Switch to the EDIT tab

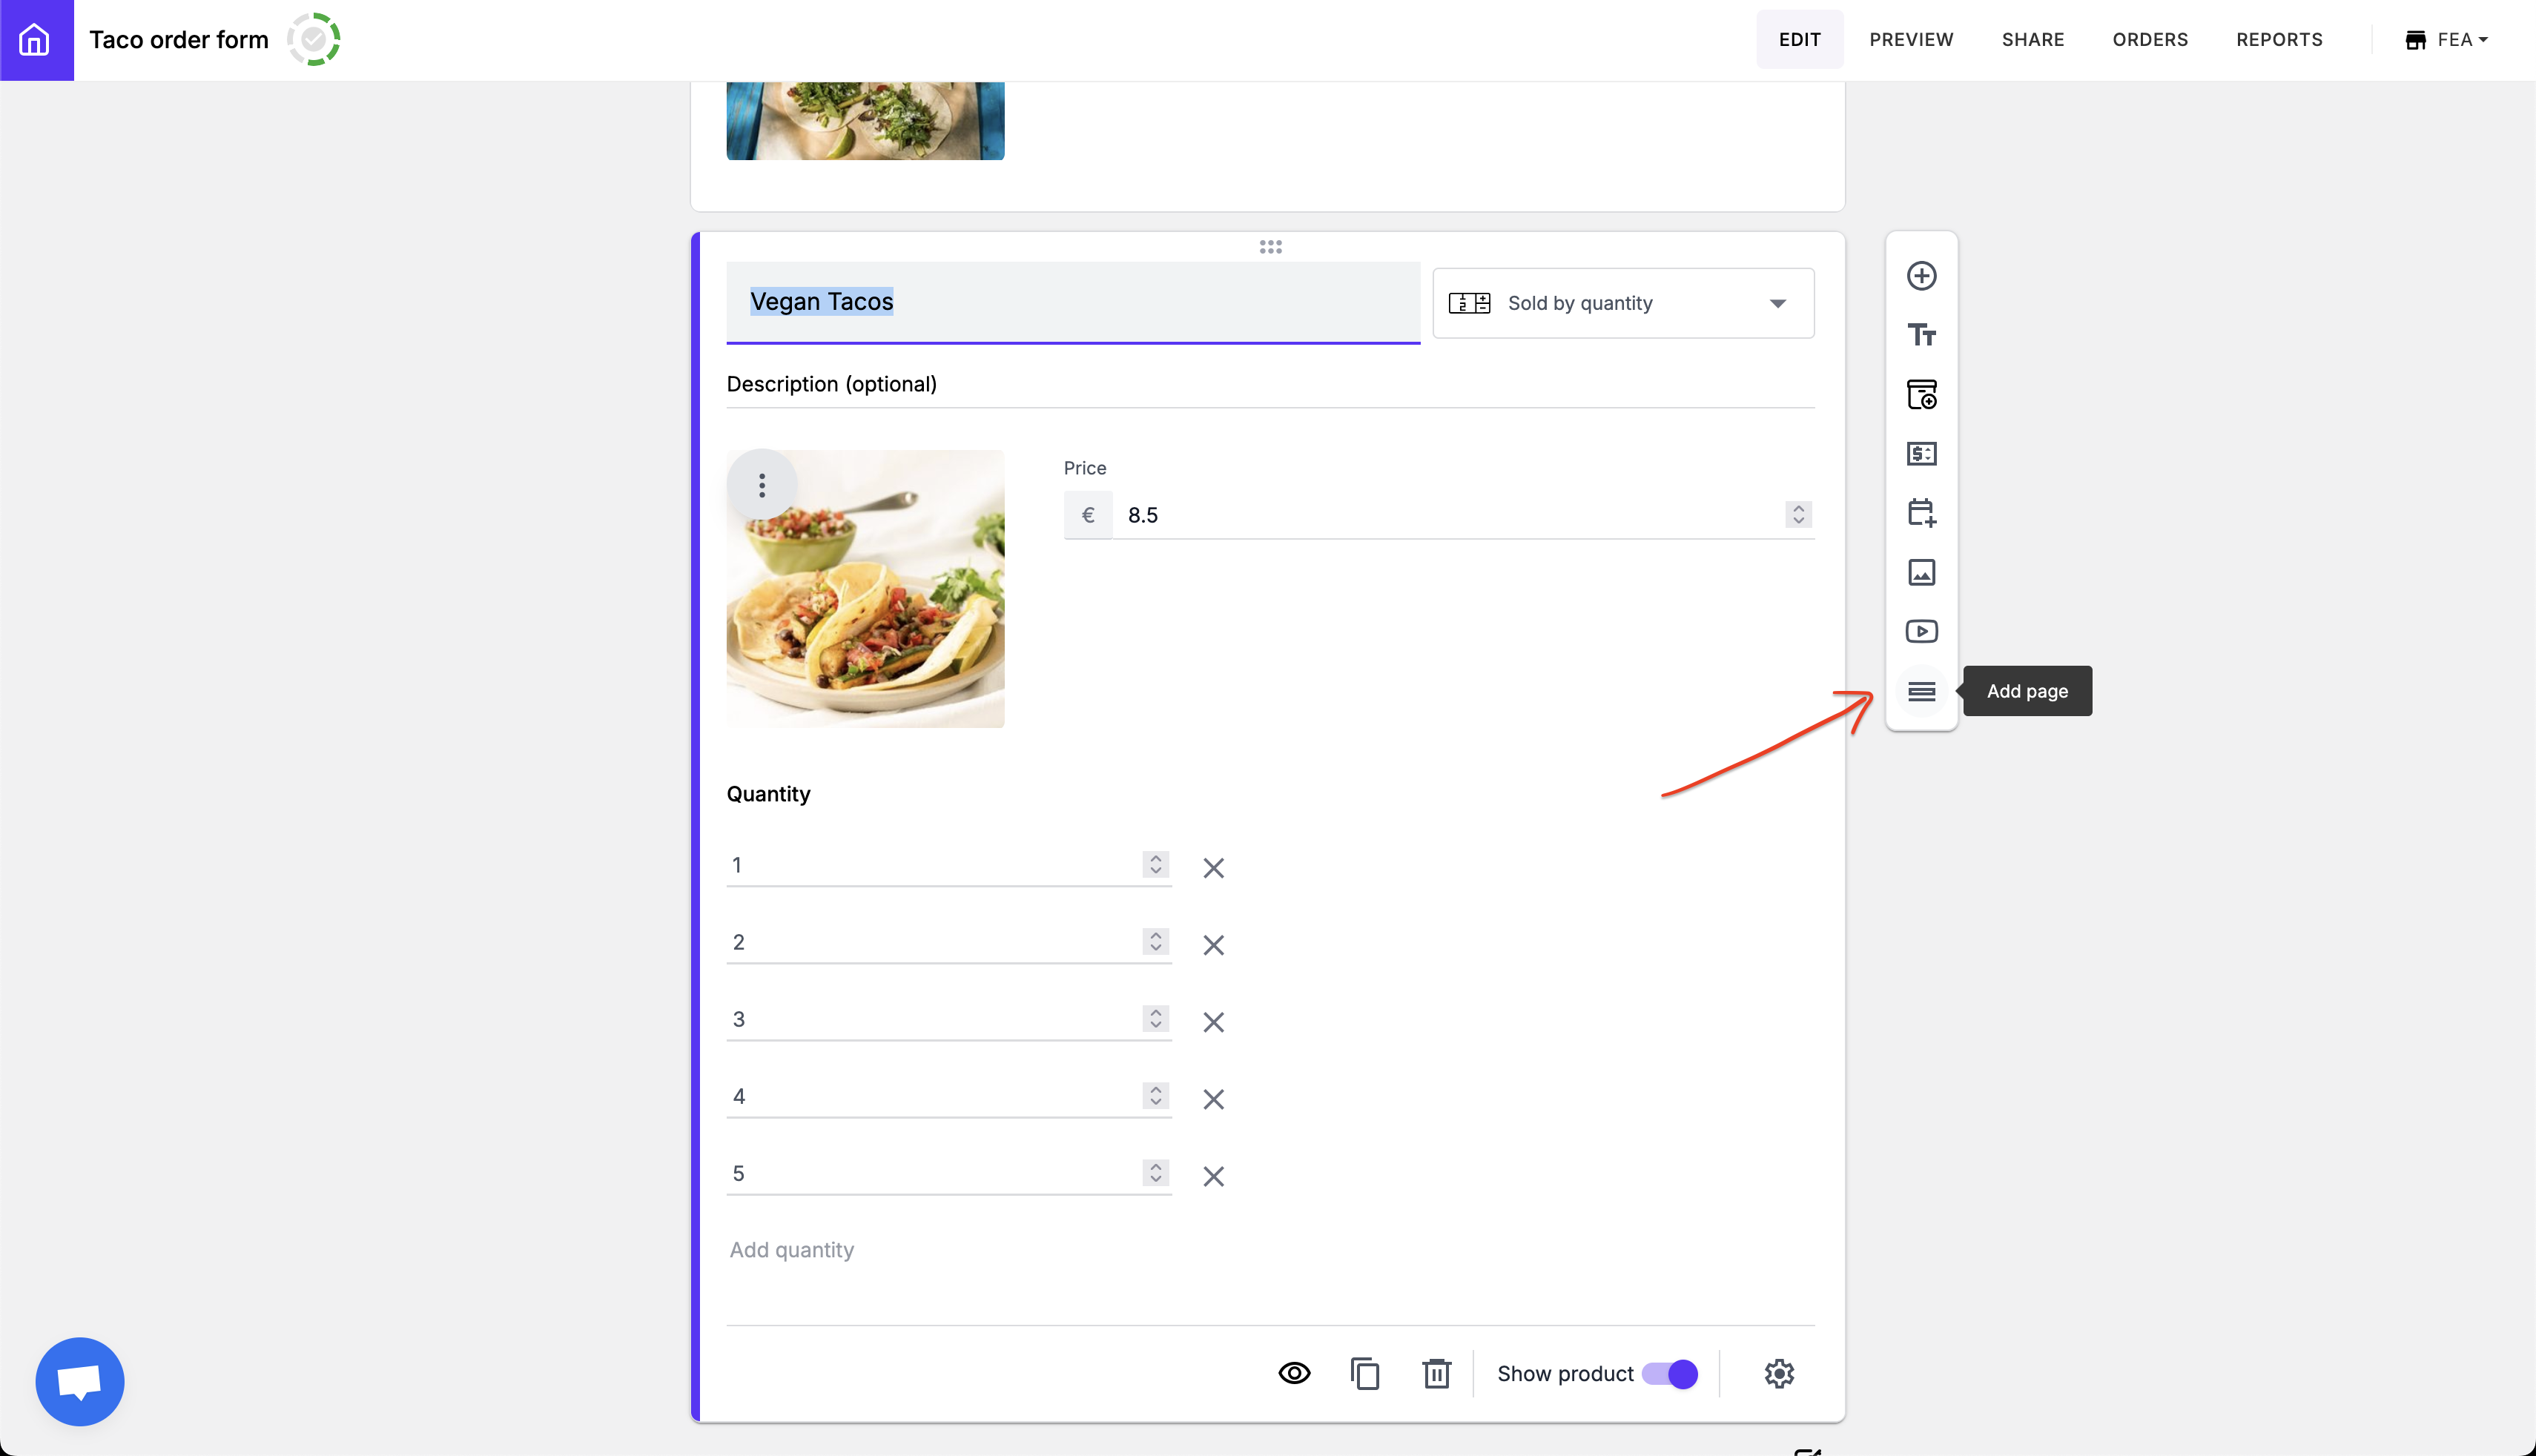pyautogui.click(x=1799, y=40)
